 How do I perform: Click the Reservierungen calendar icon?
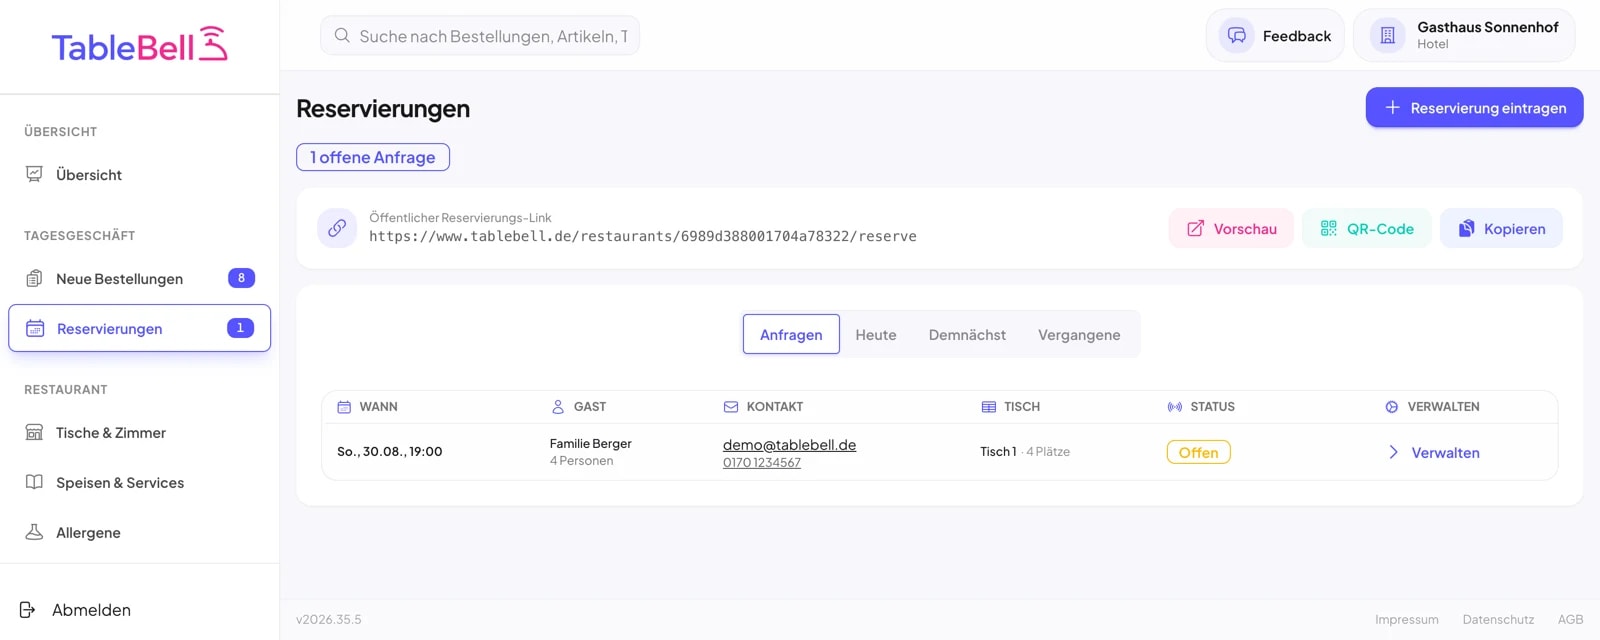35,328
